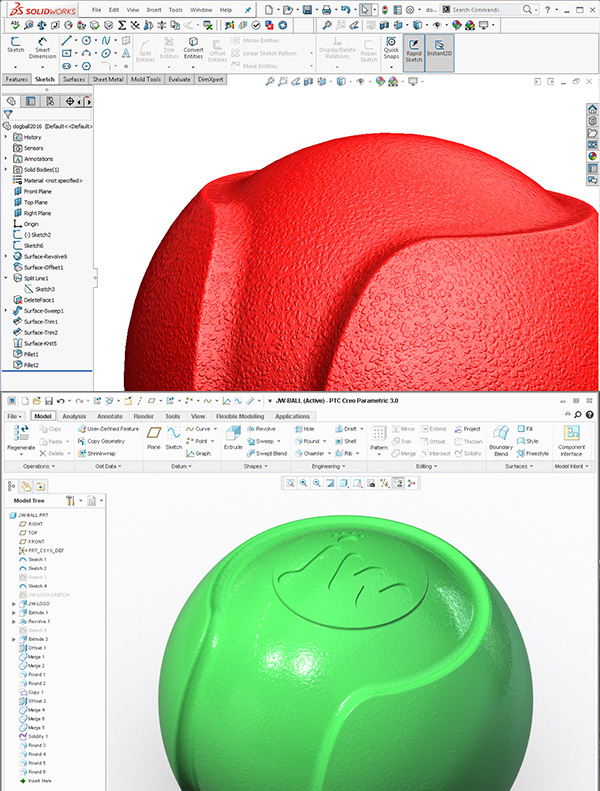Click the Shell tool in Creo
Image resolution: width=600 pixels, height=791 pixels.
point(346,441)
